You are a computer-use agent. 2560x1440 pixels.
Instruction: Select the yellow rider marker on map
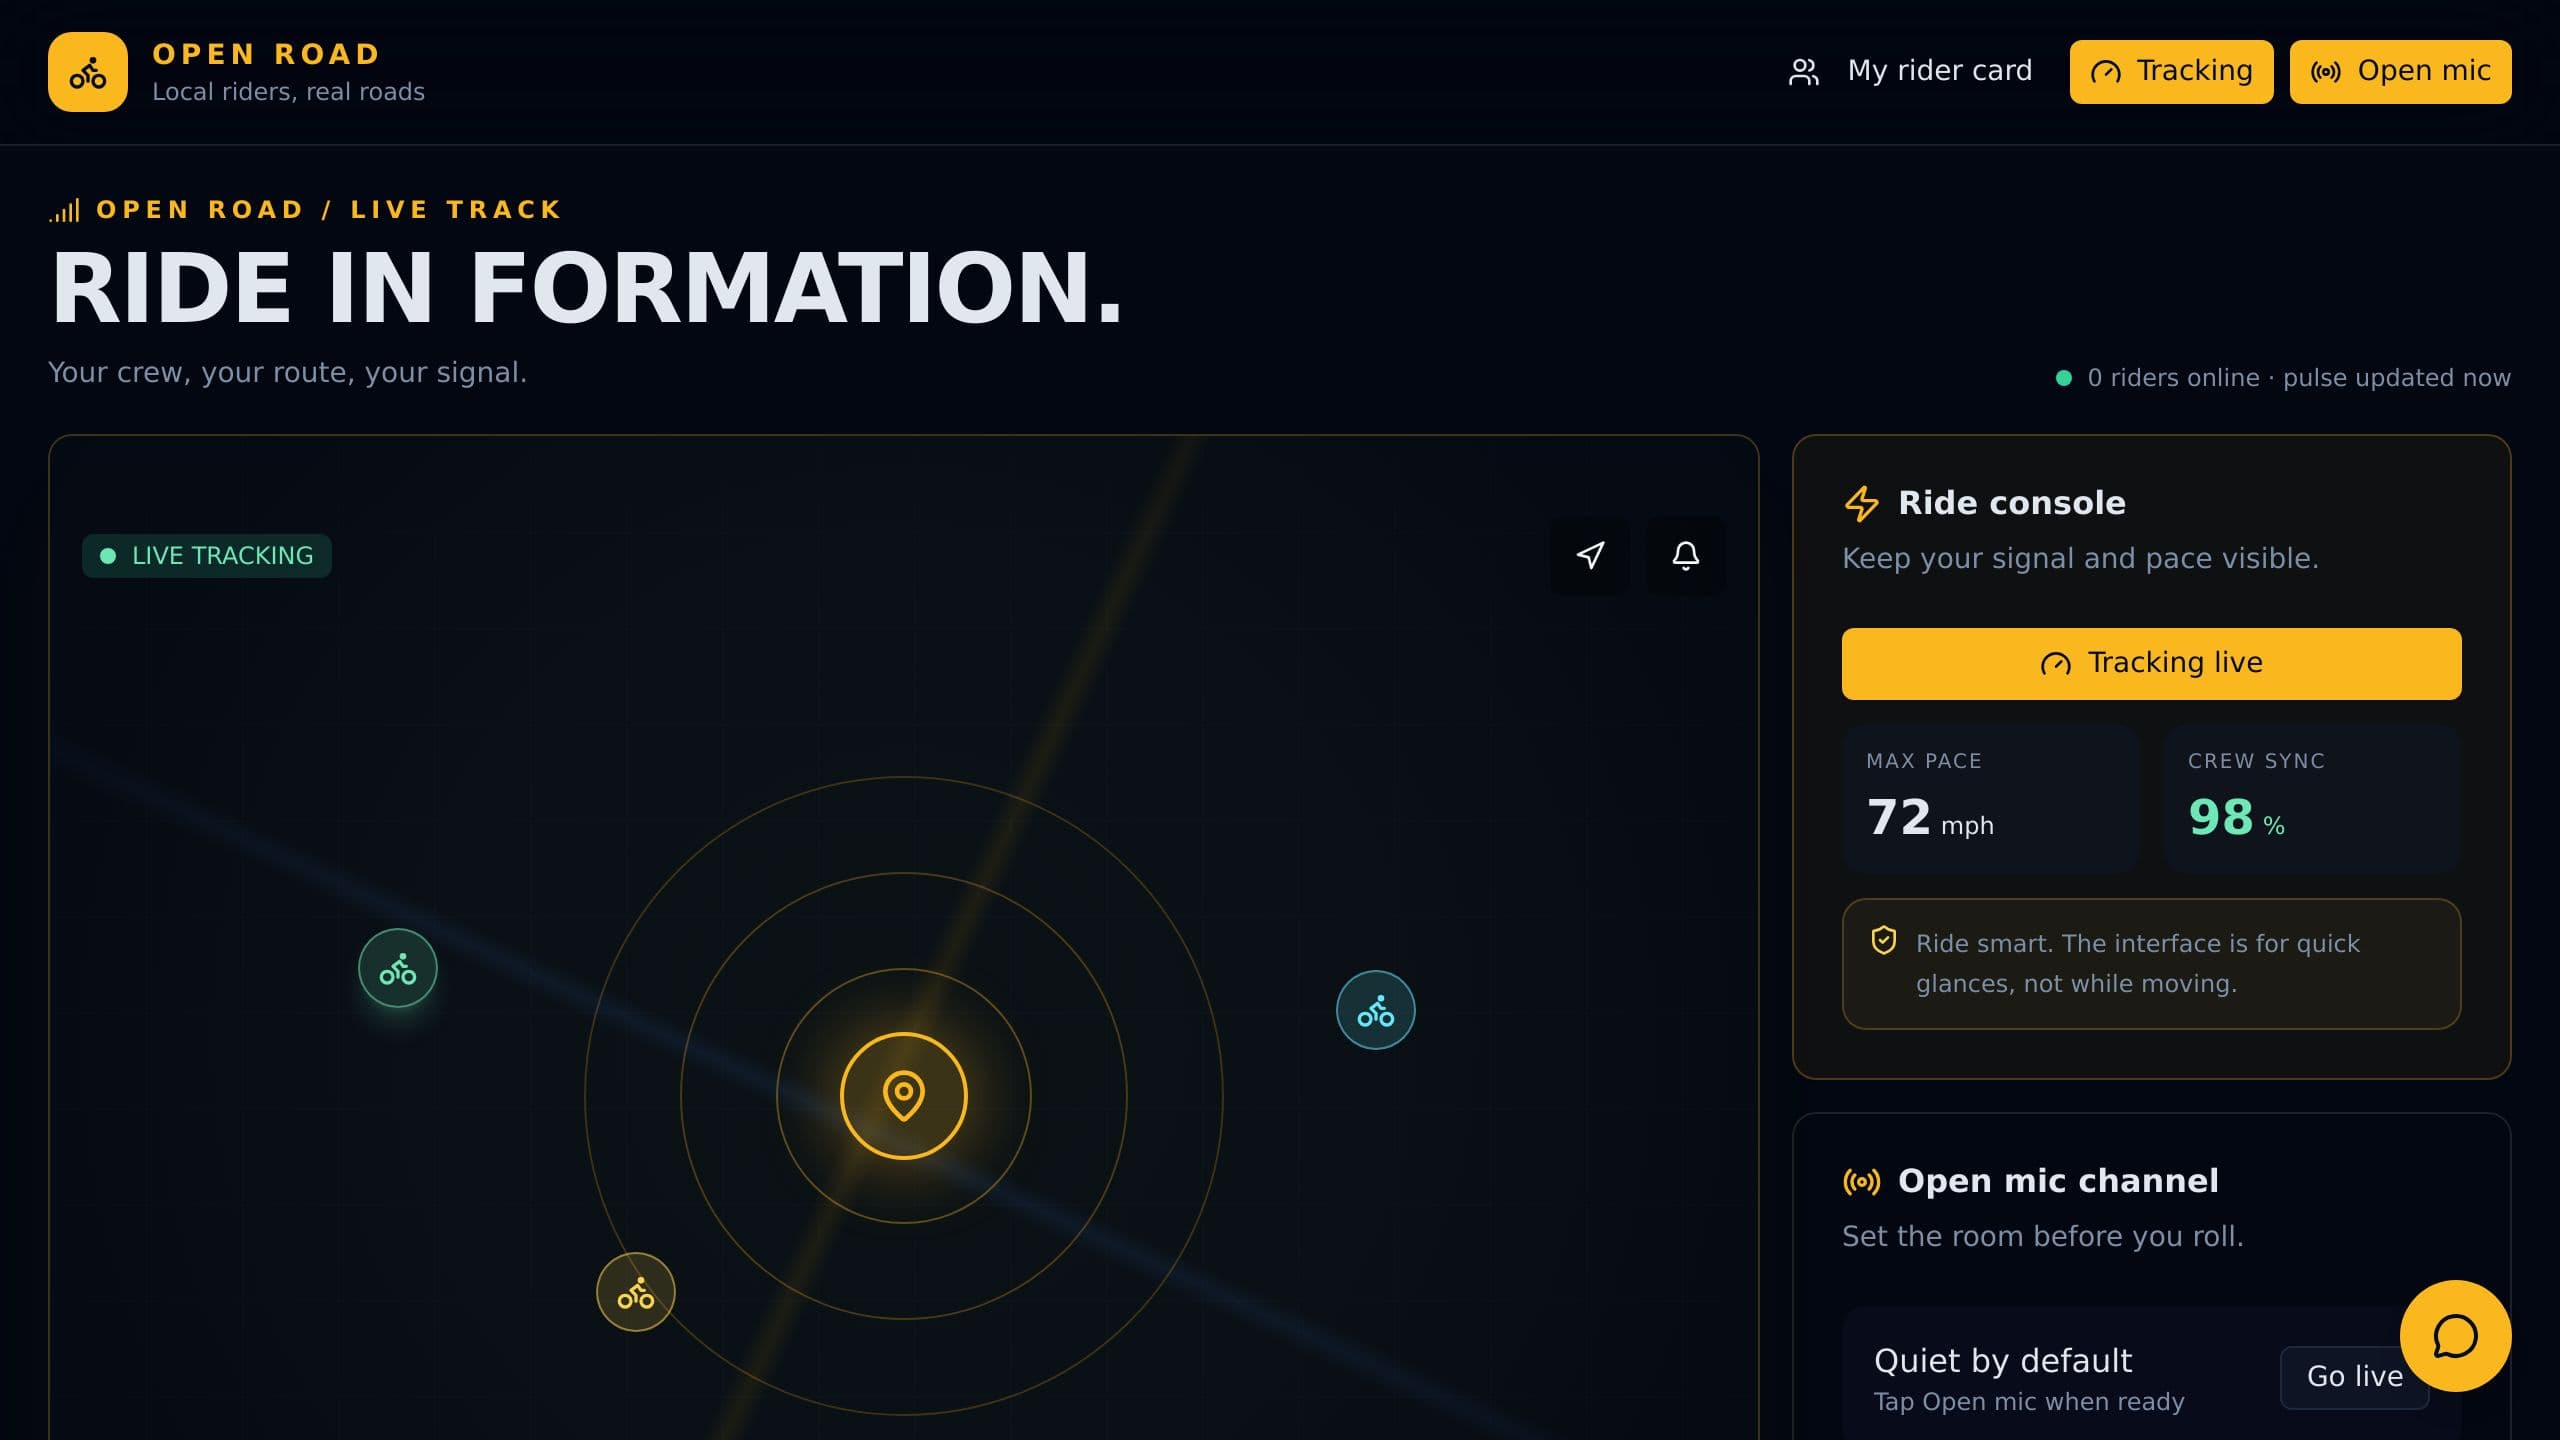click(636, 1292)
